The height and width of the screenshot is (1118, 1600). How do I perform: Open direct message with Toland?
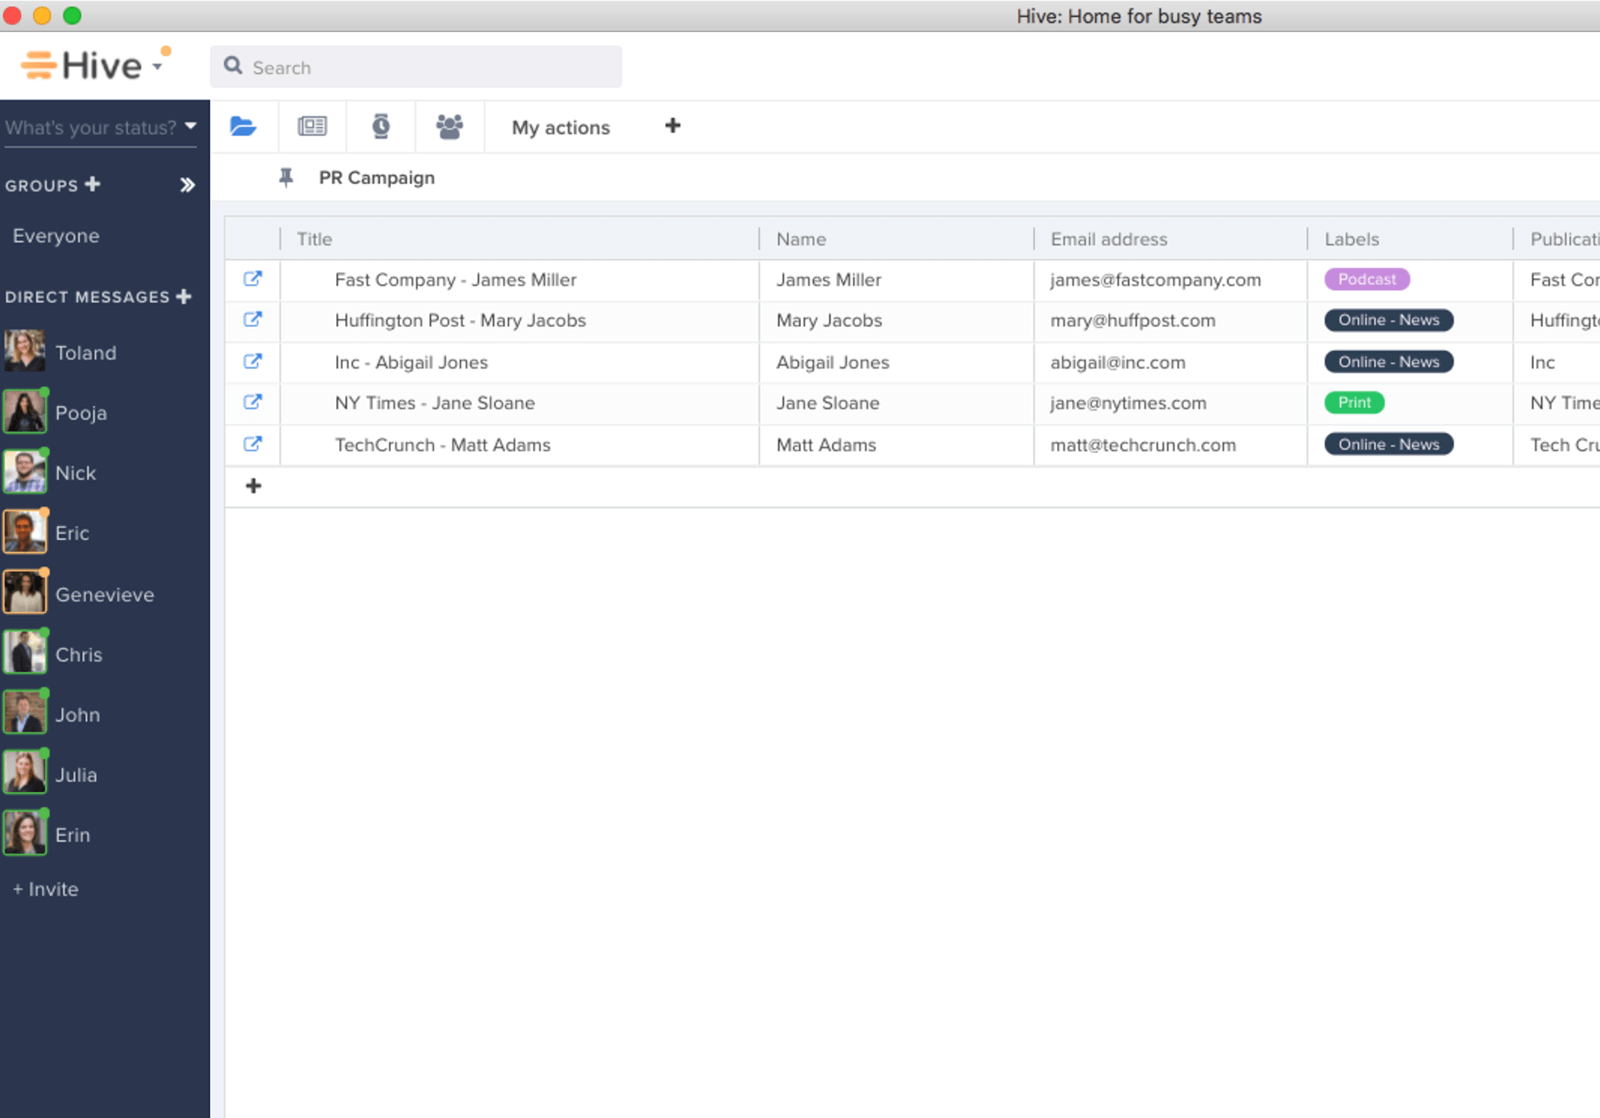[86, 353]
